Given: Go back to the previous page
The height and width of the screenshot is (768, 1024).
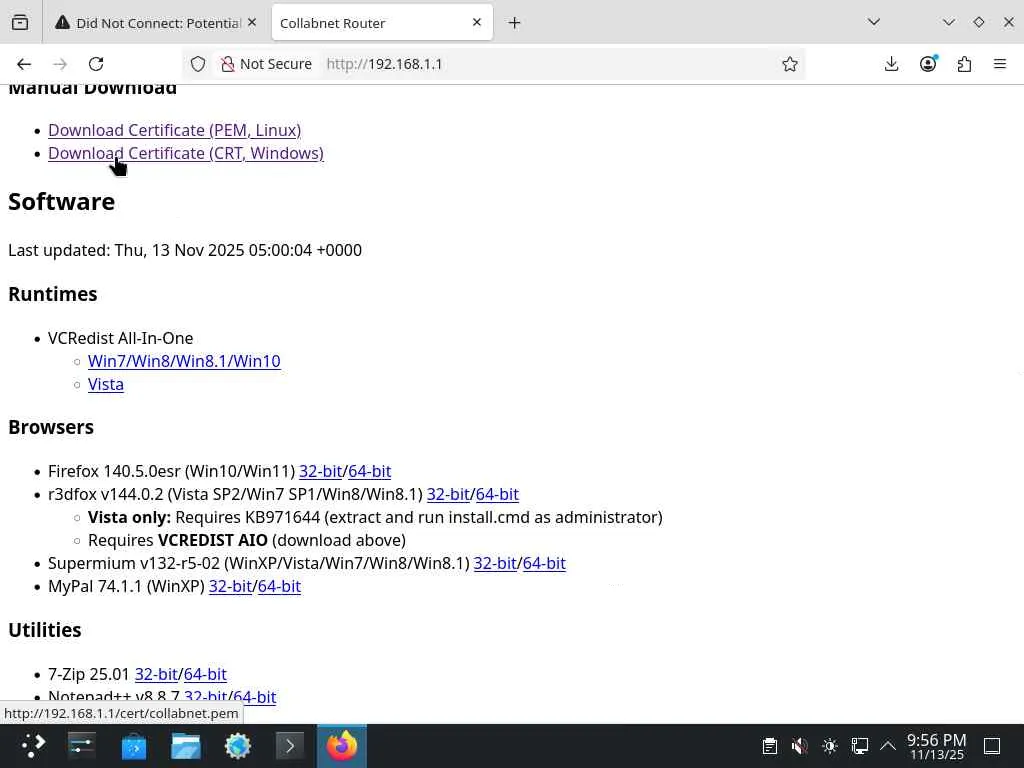Looking at the screenshot, I should (x=24, y=64).
